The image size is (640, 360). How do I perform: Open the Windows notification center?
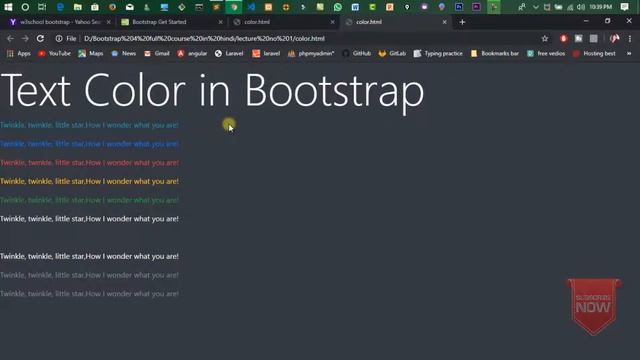pyautogui.click(x=624, y=7)
